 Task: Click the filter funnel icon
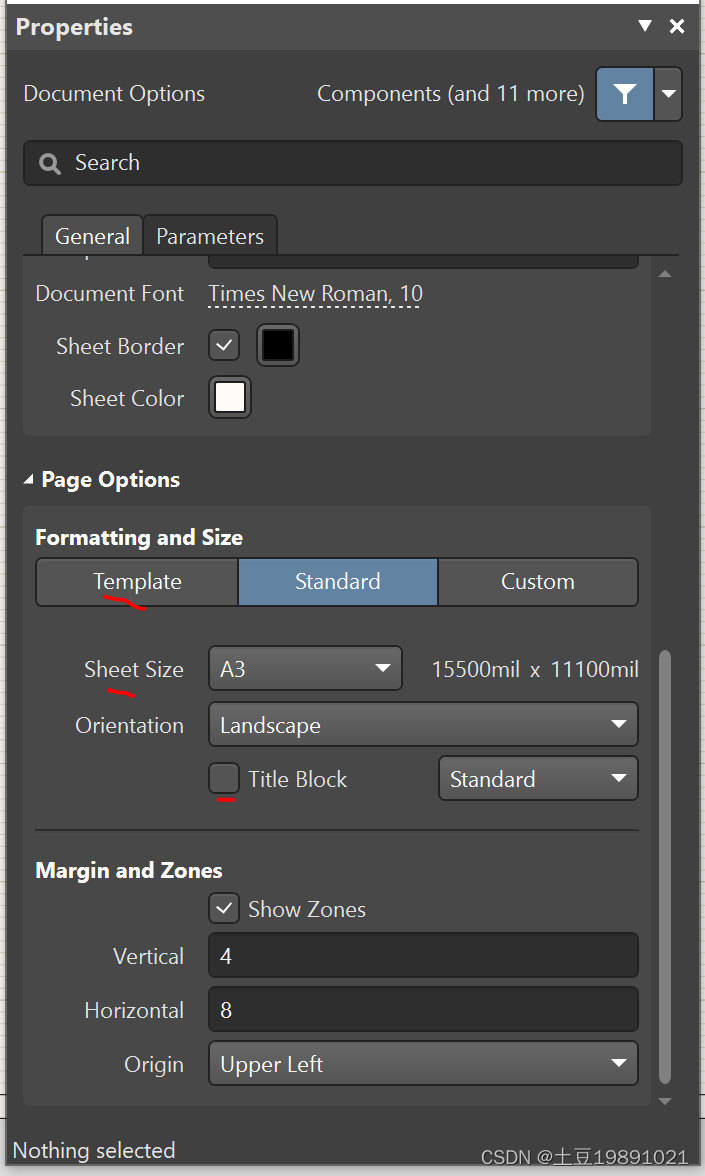click(625, 94)
